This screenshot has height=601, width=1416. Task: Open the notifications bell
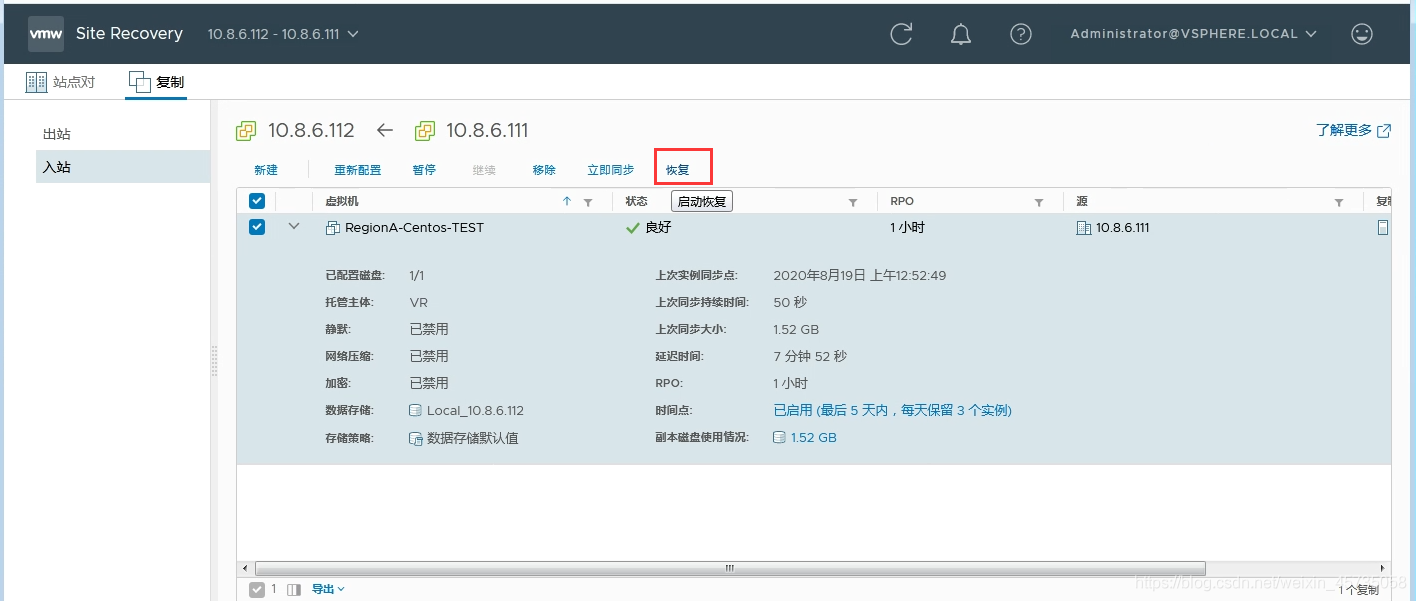point(961,34)
